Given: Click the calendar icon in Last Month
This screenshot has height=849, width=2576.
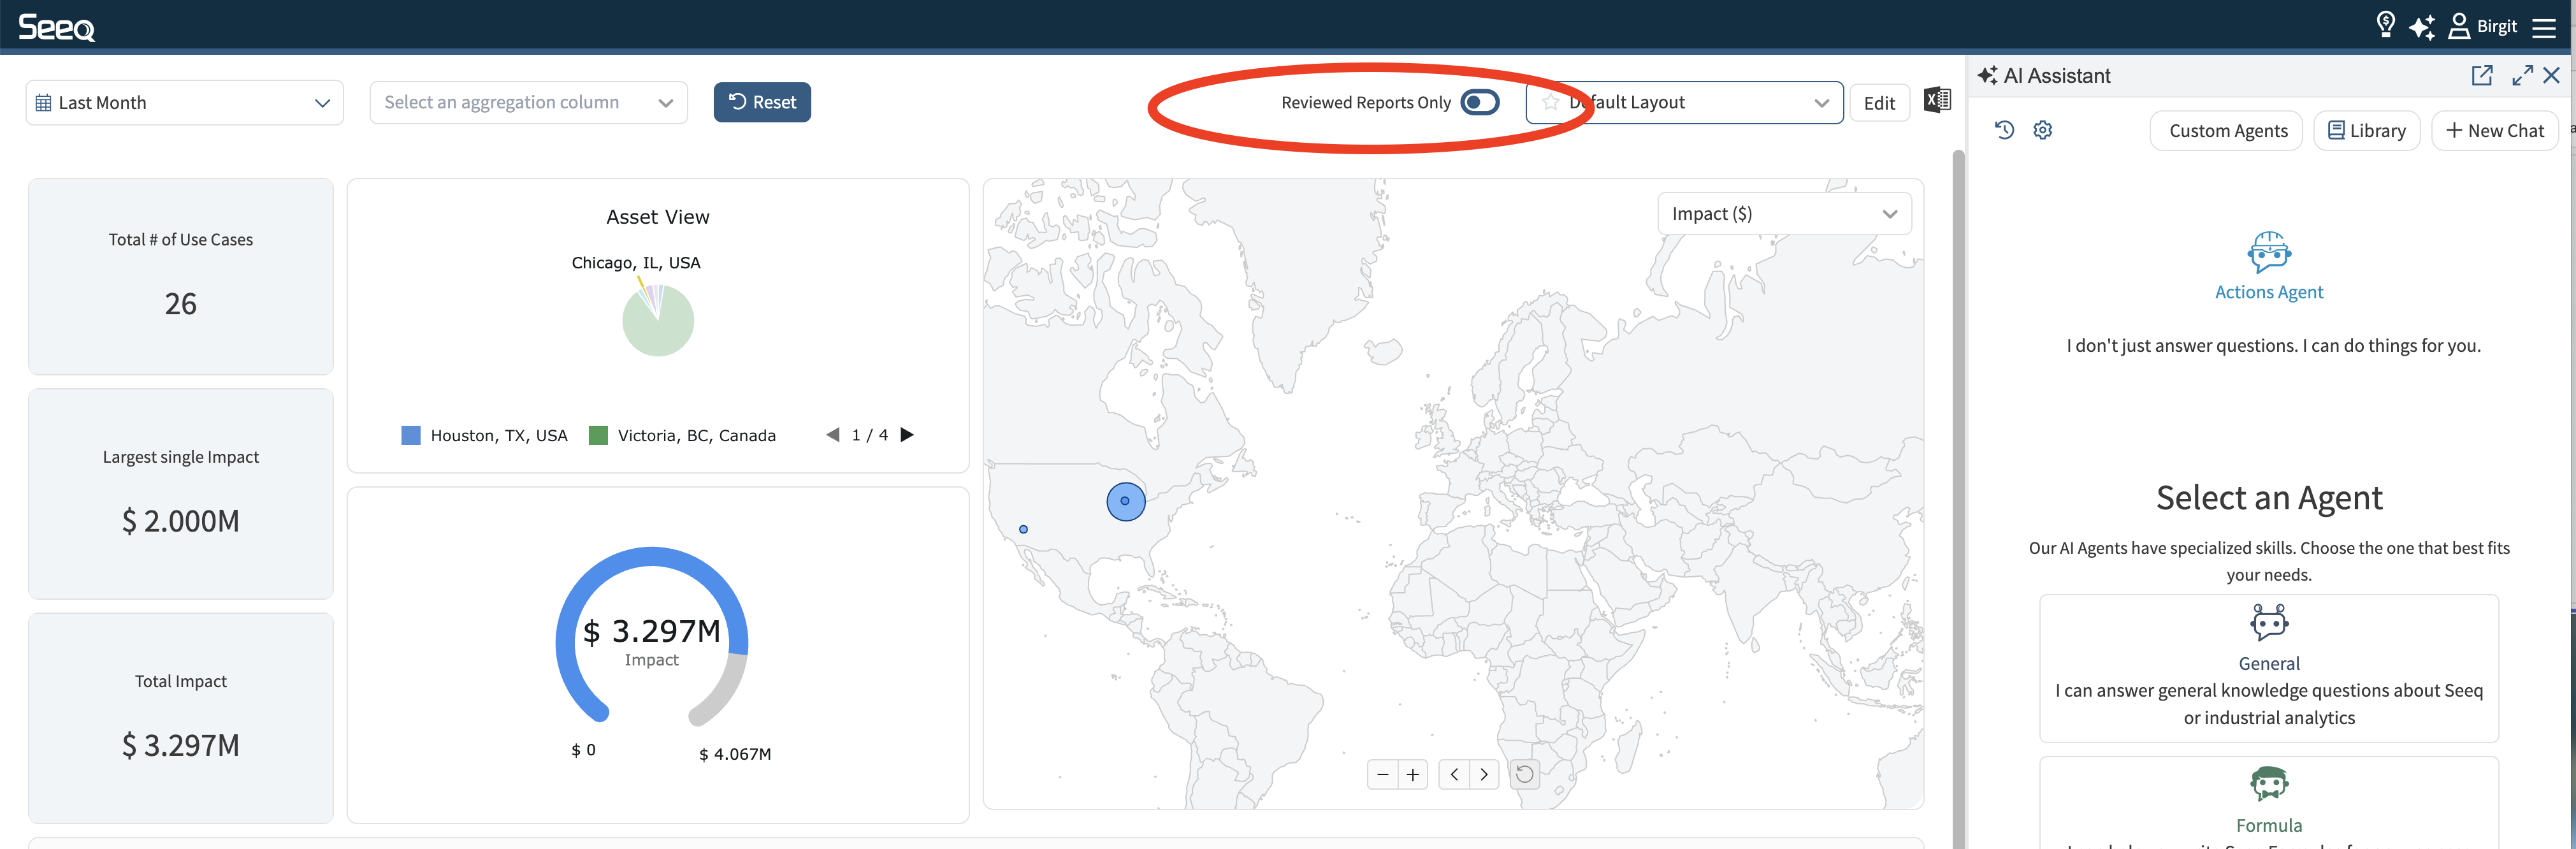Looking at the screenshot, I should pos(43,103).
